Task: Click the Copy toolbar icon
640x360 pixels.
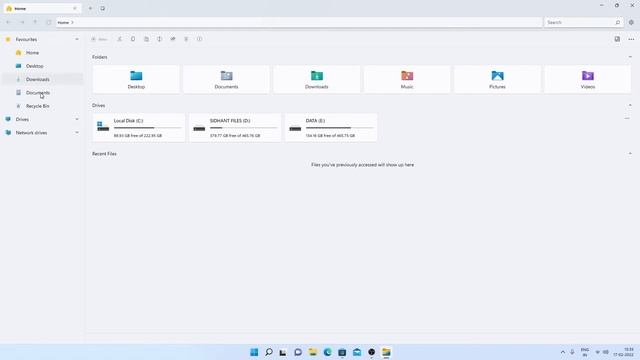Action: point(133,39)
